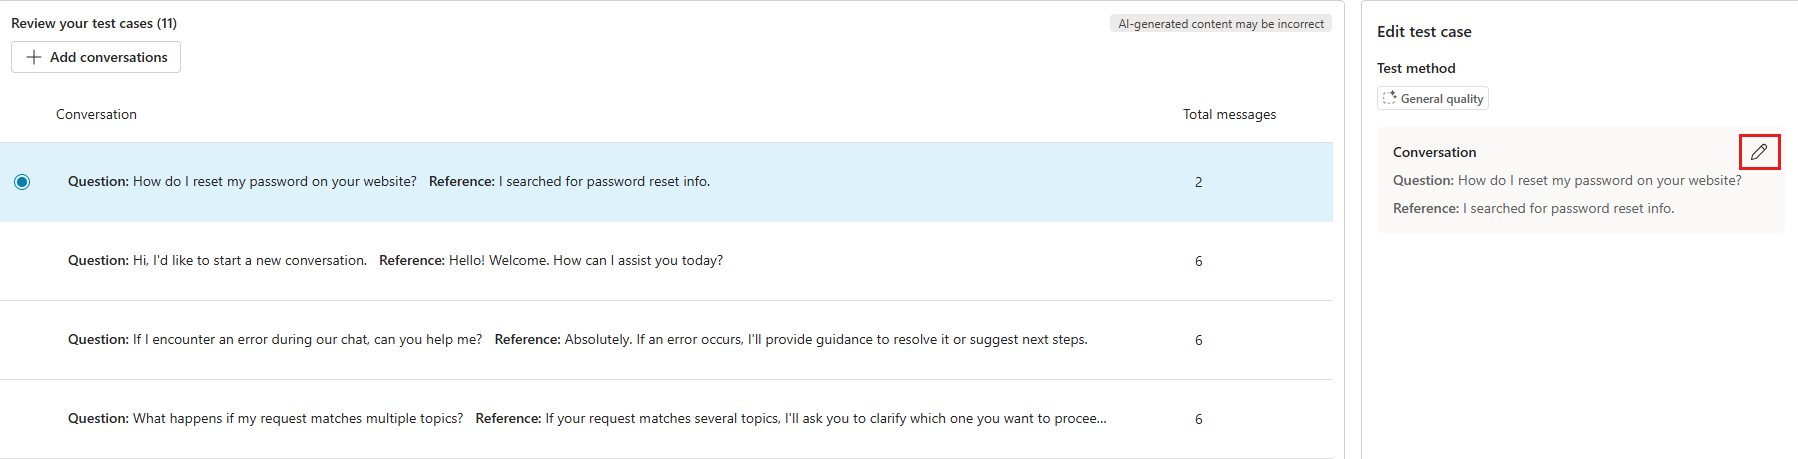This screenshot has width=1798, height=459.
Task: Click message count for the 'multiple topics' row
Action: point(1198,419)
